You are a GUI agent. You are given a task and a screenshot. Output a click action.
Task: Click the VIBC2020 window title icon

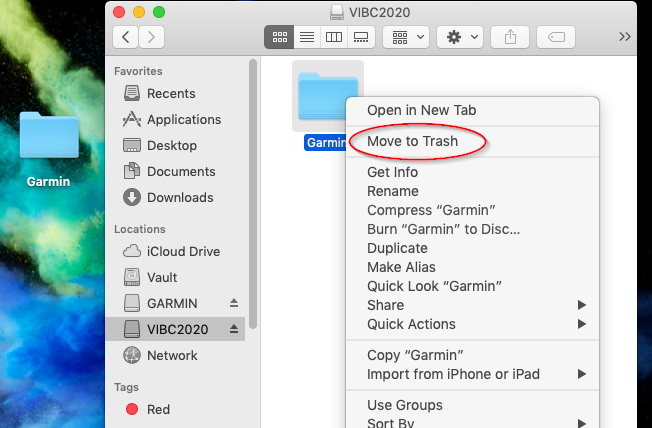coord(337,12)
